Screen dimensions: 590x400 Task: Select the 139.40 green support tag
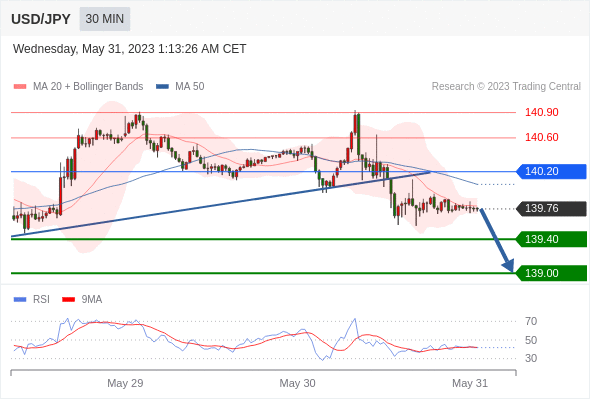(551, 239)
